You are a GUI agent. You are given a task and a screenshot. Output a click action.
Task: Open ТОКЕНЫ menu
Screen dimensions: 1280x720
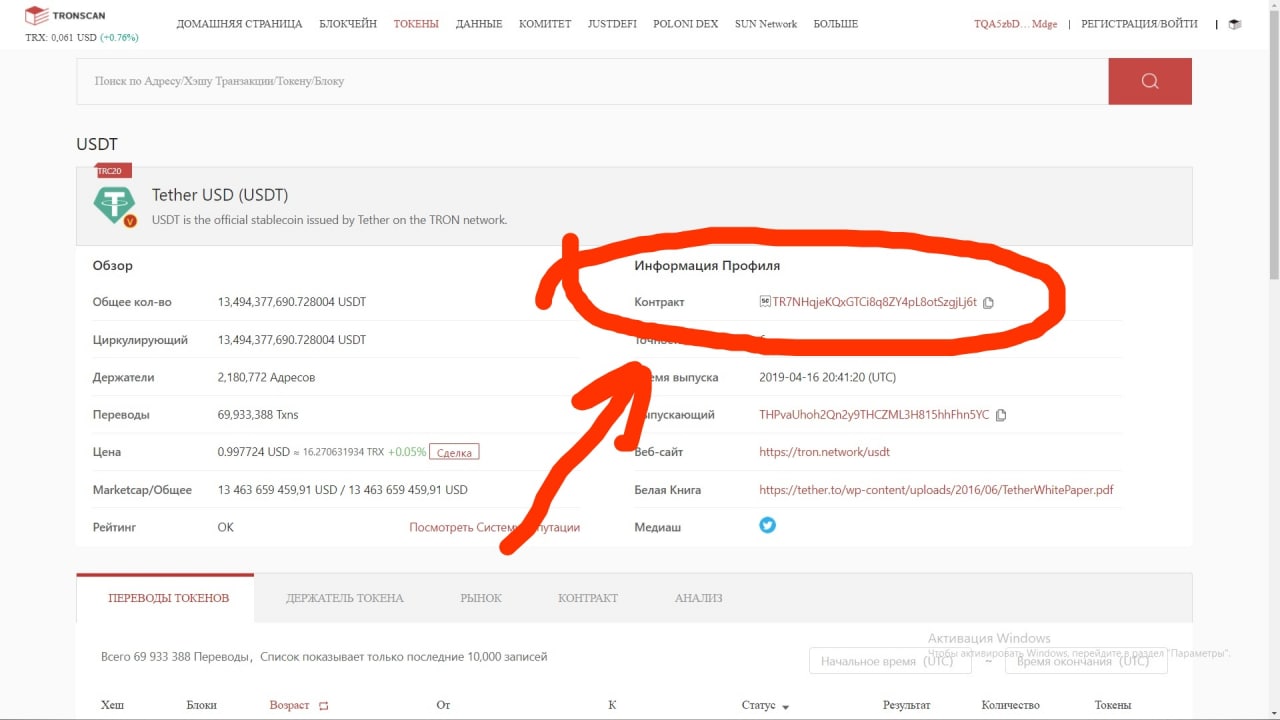416,24
